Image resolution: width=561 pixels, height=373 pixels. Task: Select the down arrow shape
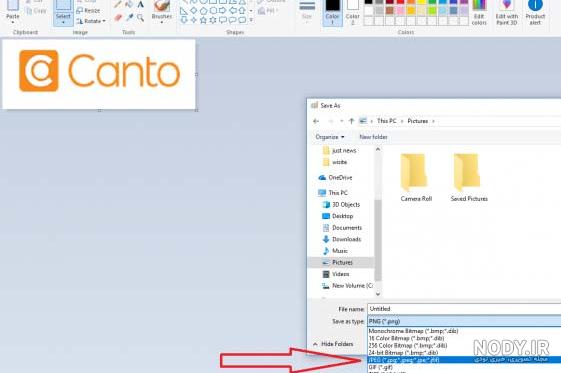tap(184, 20)
